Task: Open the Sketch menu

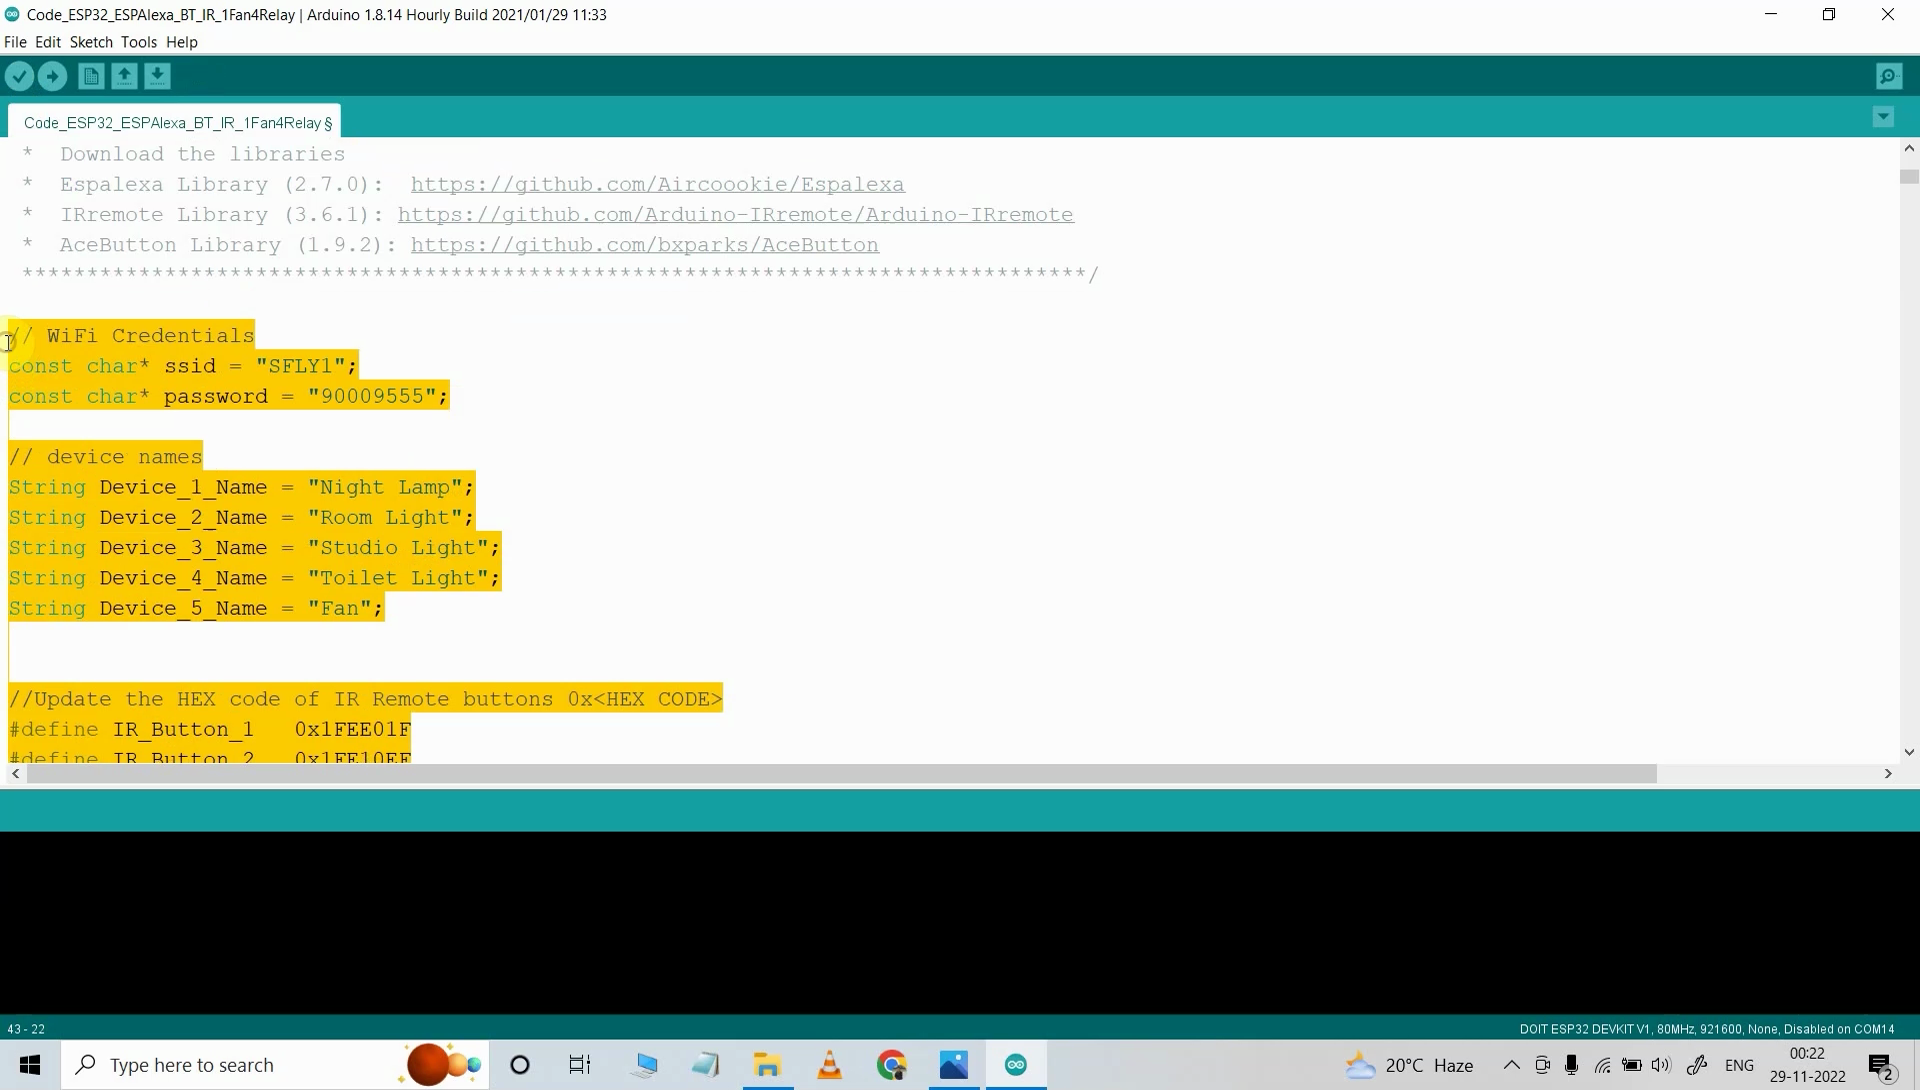Action: tap(91, 42)
